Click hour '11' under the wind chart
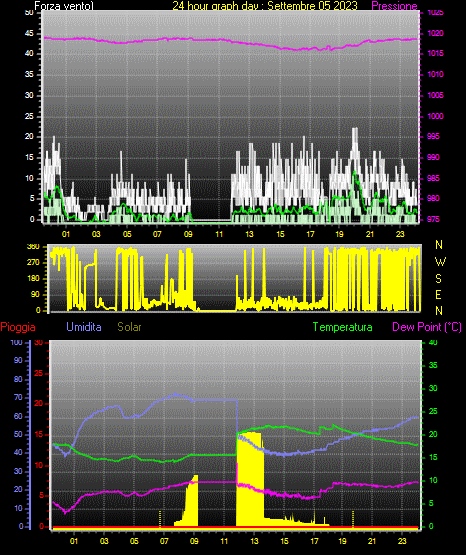 219,234
